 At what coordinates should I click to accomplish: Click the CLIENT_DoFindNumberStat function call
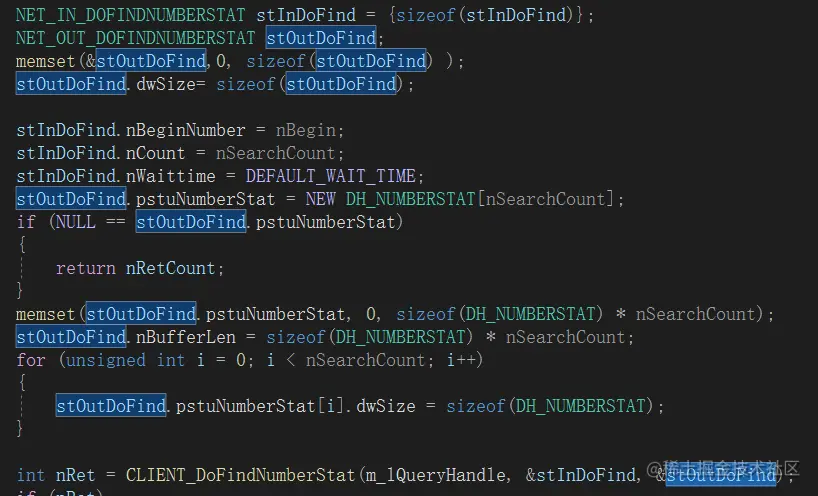[x=240, y=475]
